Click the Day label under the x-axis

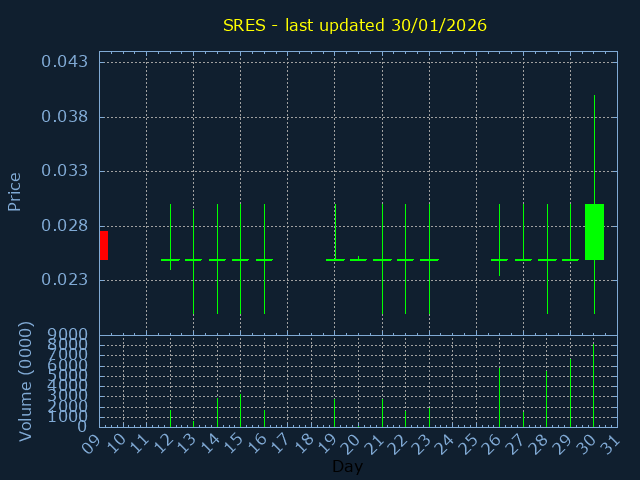[x=347, y=466]
